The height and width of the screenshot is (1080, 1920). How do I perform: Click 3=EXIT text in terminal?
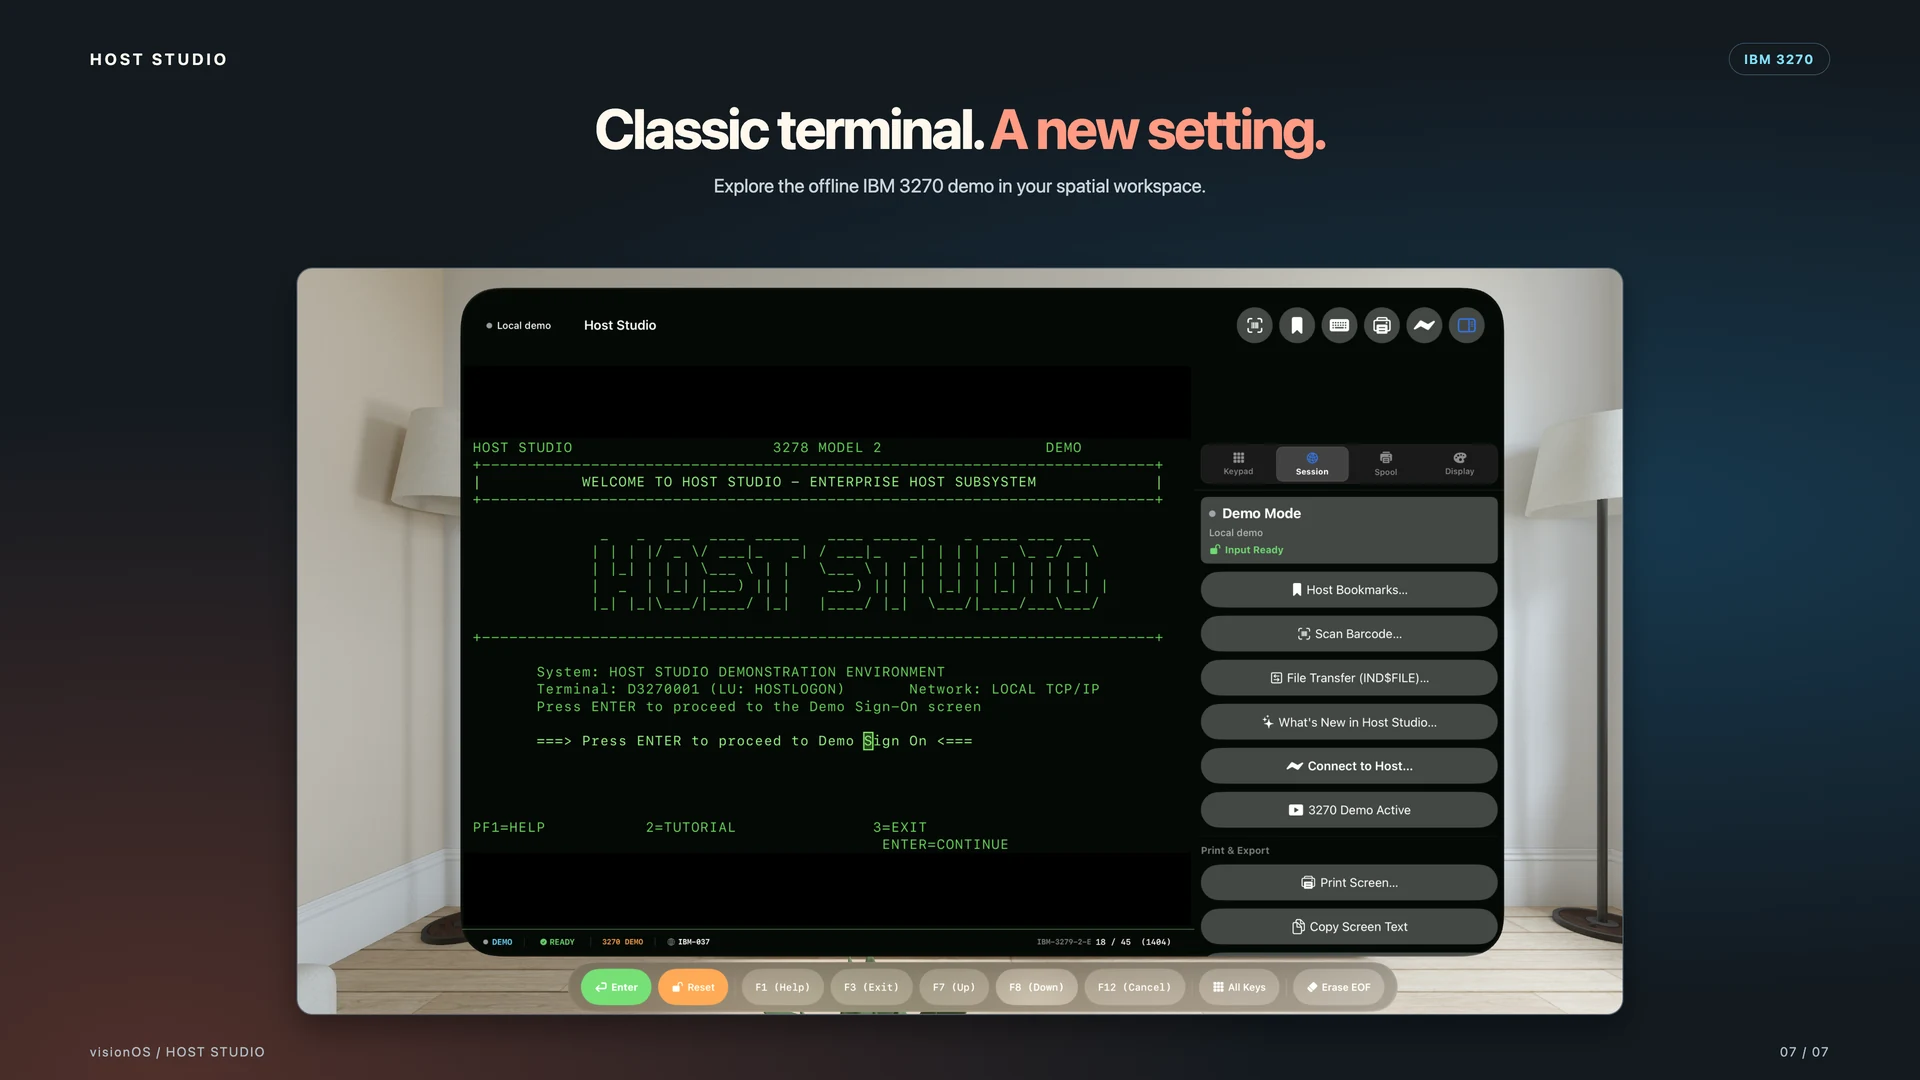(900, 828)
